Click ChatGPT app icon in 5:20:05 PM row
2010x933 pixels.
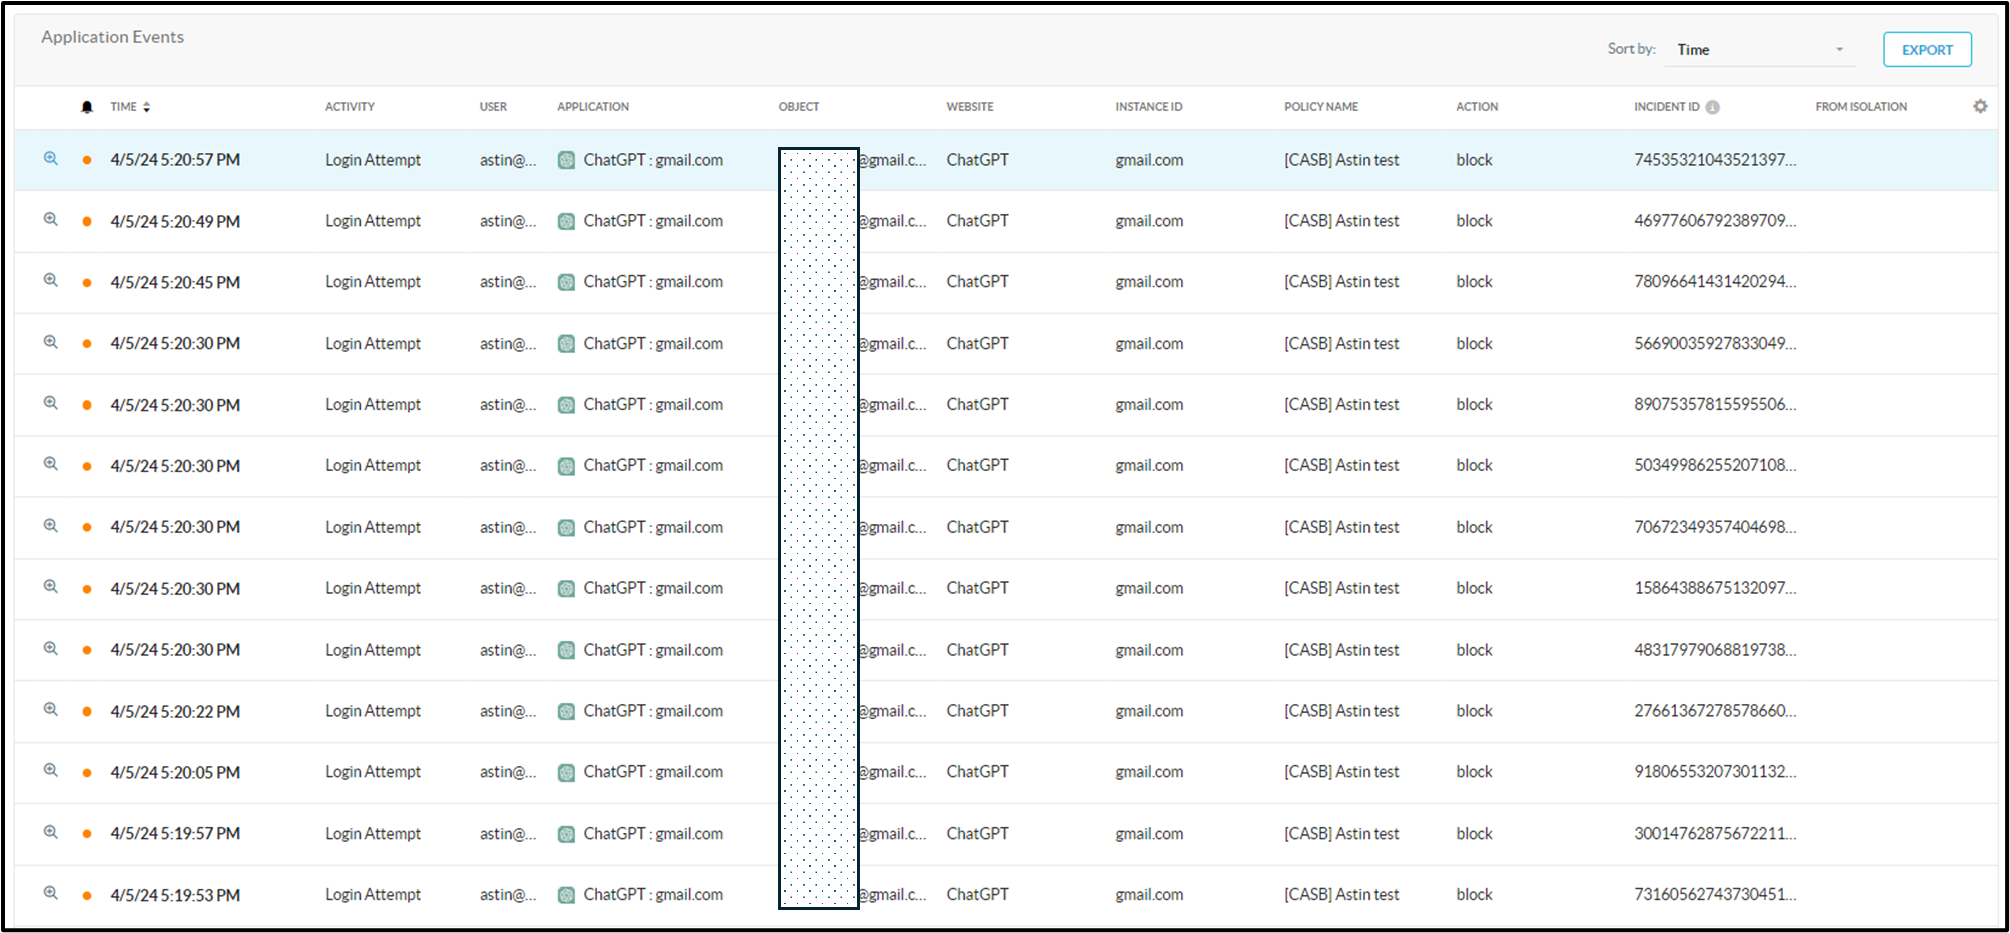[566, 772]
